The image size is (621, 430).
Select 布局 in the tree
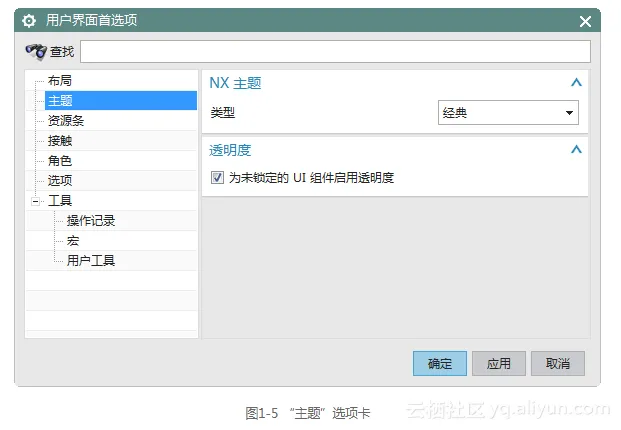point(59,81)
